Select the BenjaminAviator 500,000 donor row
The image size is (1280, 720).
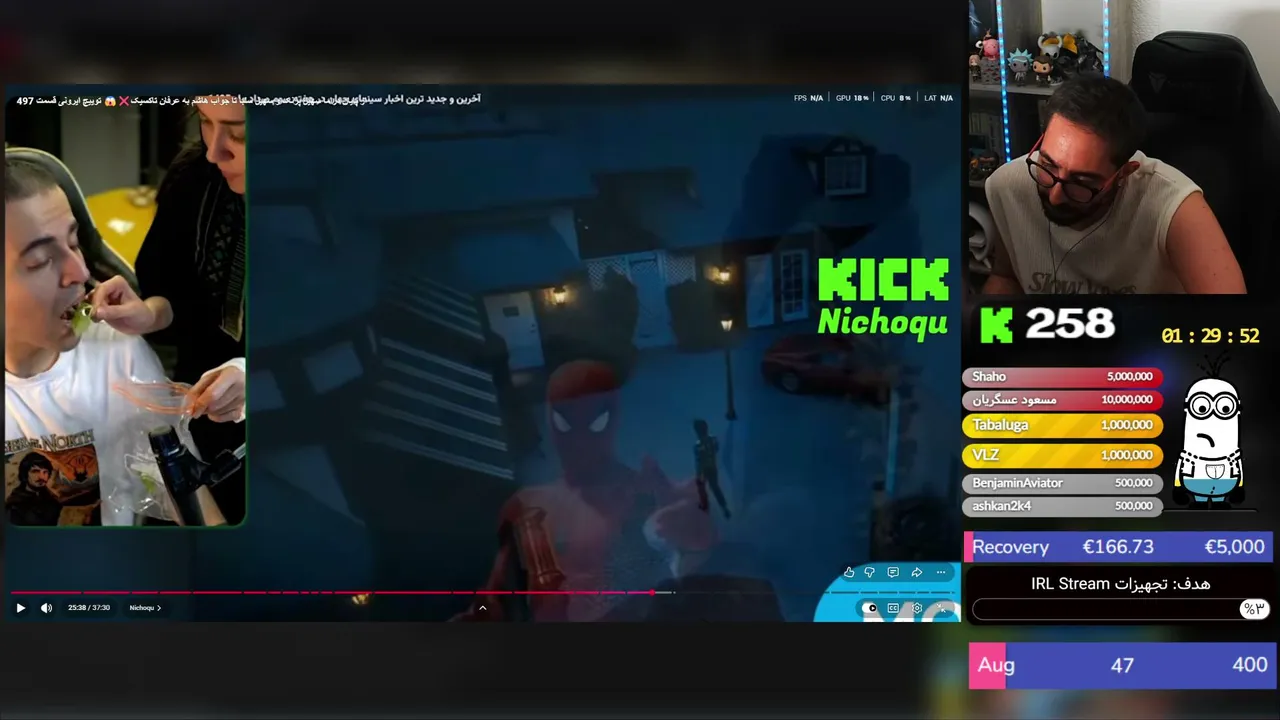pos(1062,483)
